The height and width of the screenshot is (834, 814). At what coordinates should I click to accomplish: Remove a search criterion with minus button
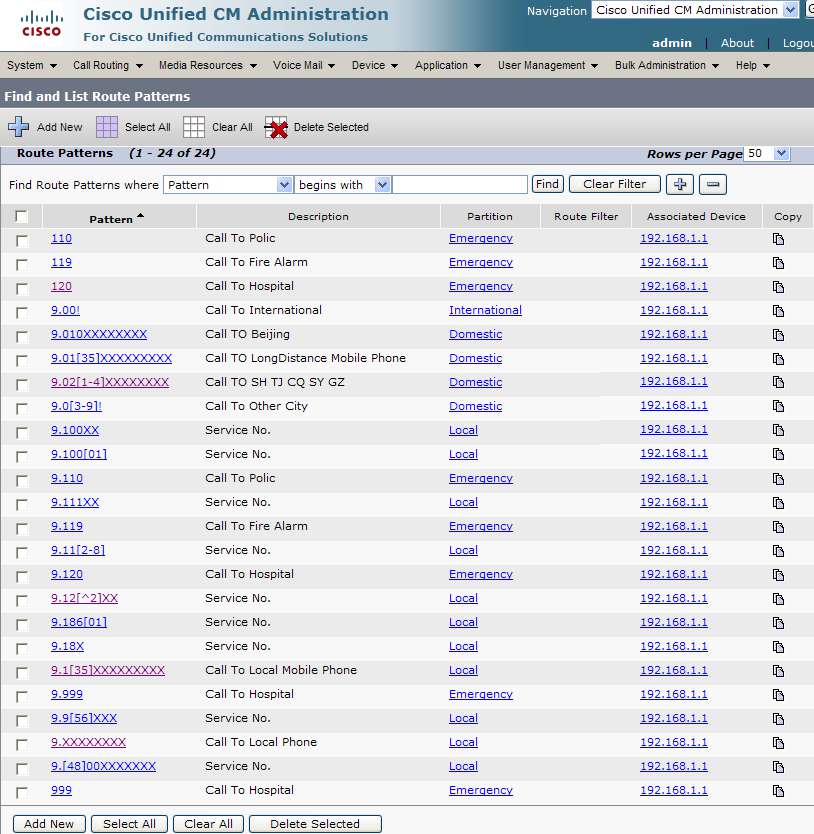[x=713, y=185]
